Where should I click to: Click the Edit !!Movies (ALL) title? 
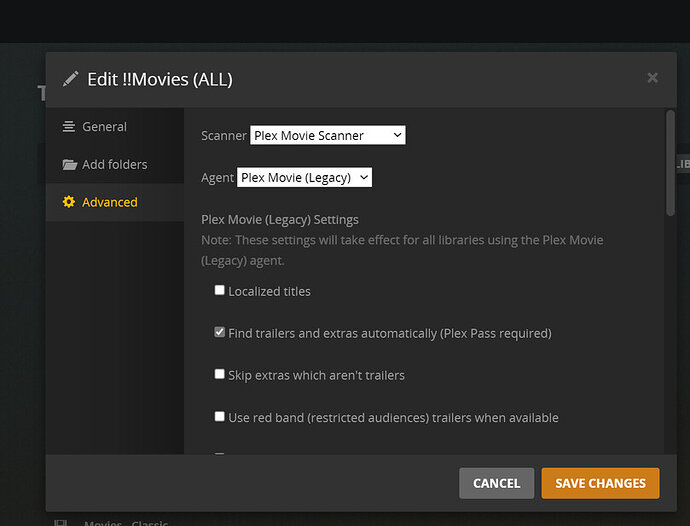point(160,79)
